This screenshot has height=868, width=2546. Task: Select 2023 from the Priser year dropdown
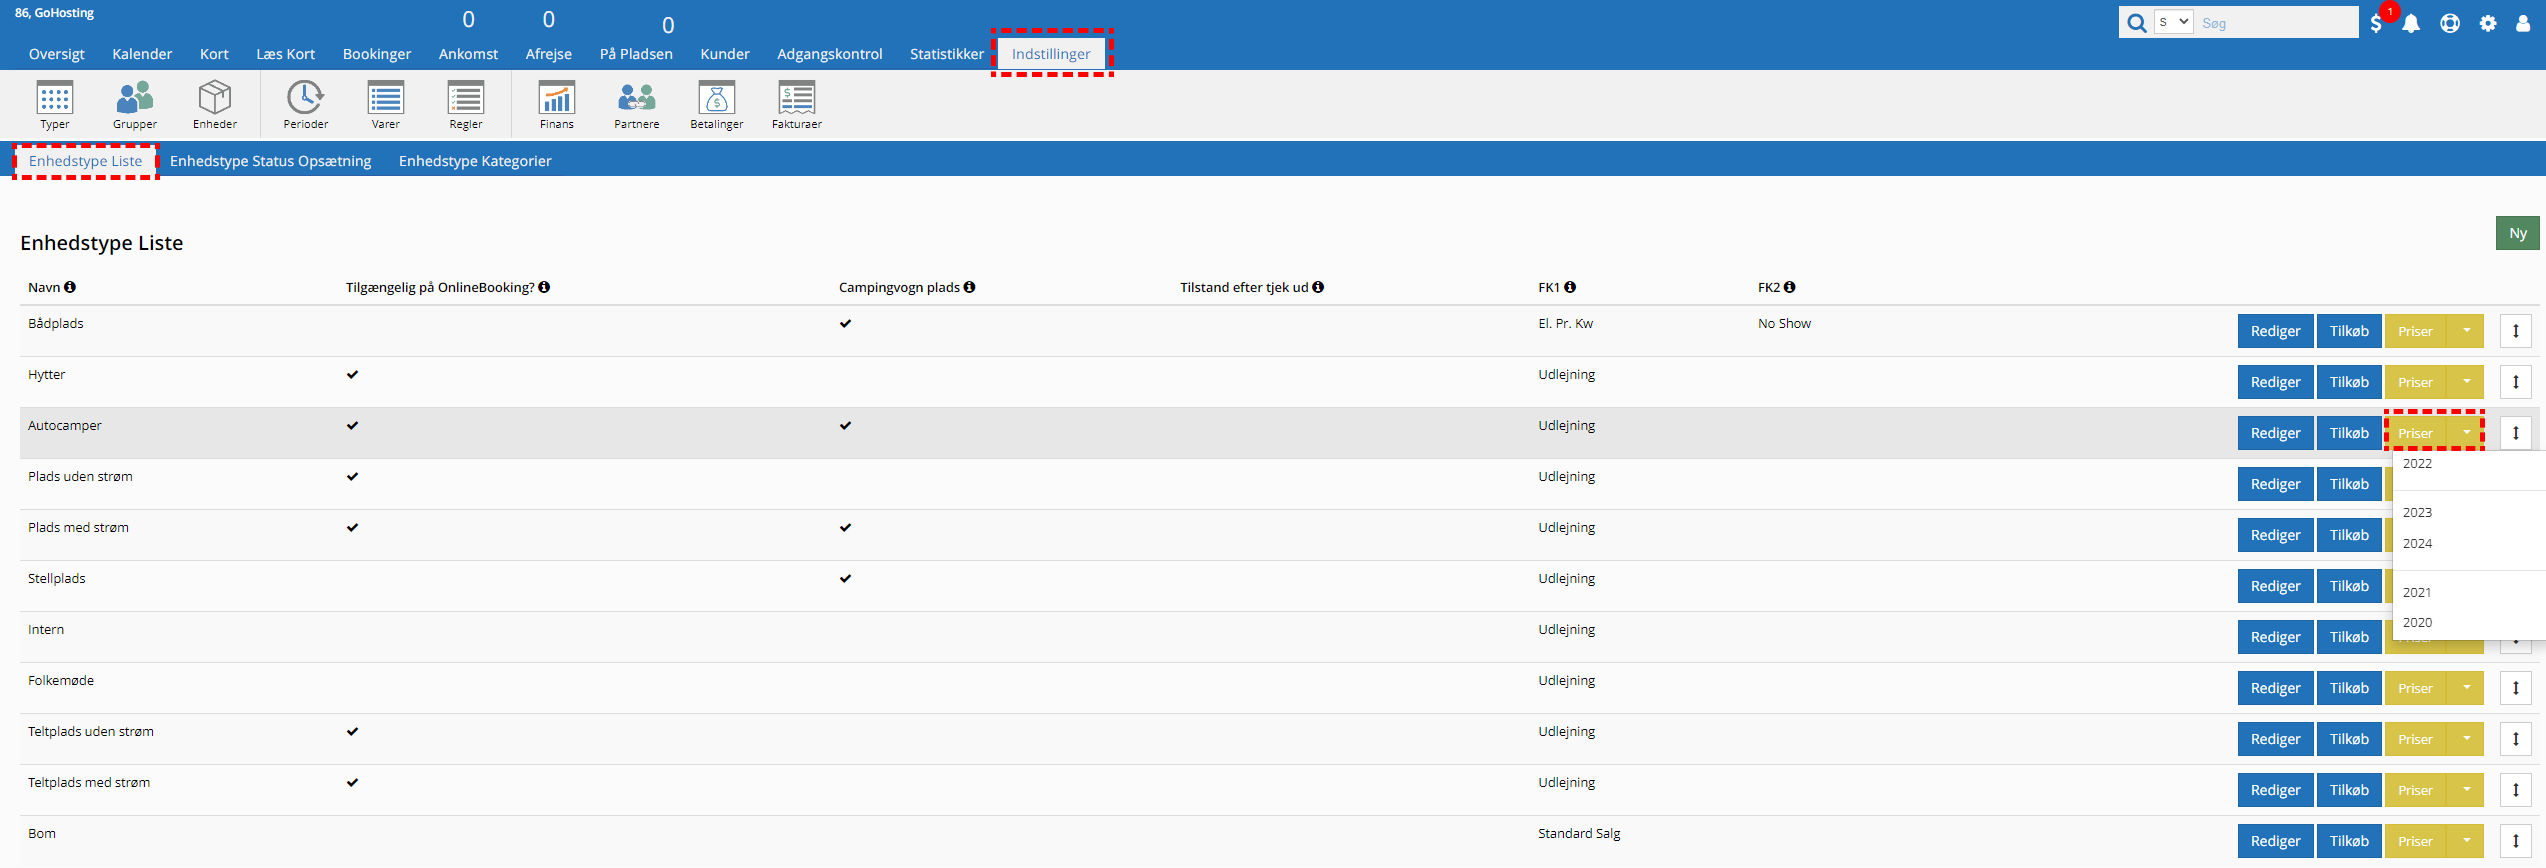pos(2417,513)
